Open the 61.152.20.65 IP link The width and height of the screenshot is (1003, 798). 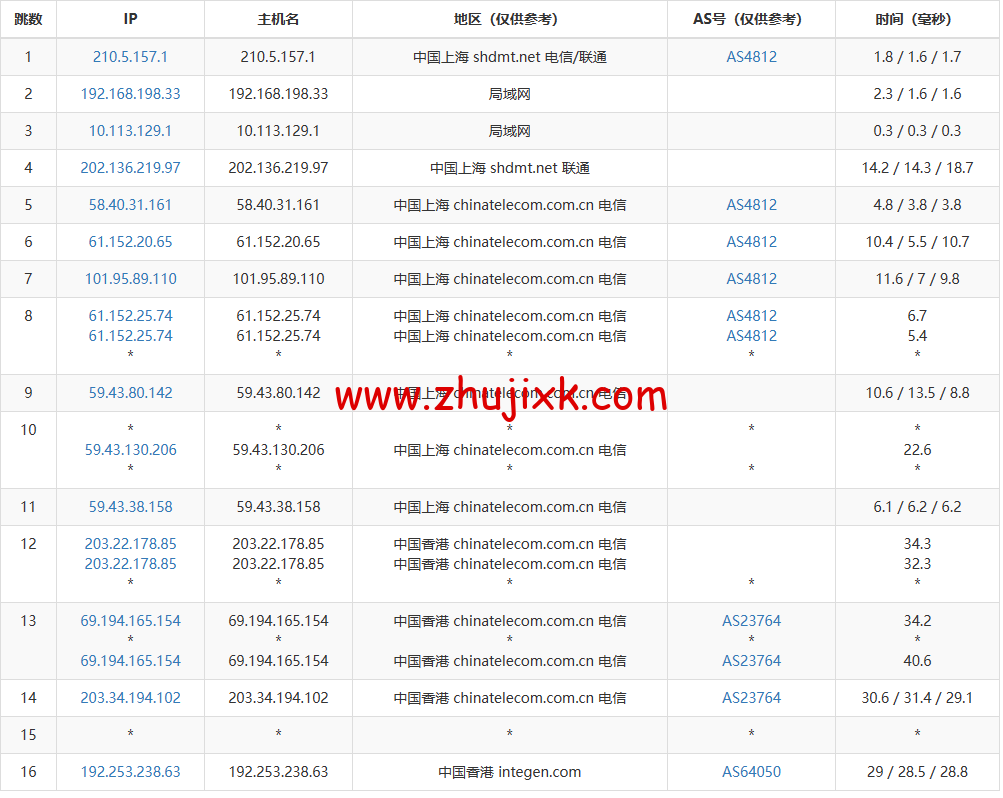(129, 242)
